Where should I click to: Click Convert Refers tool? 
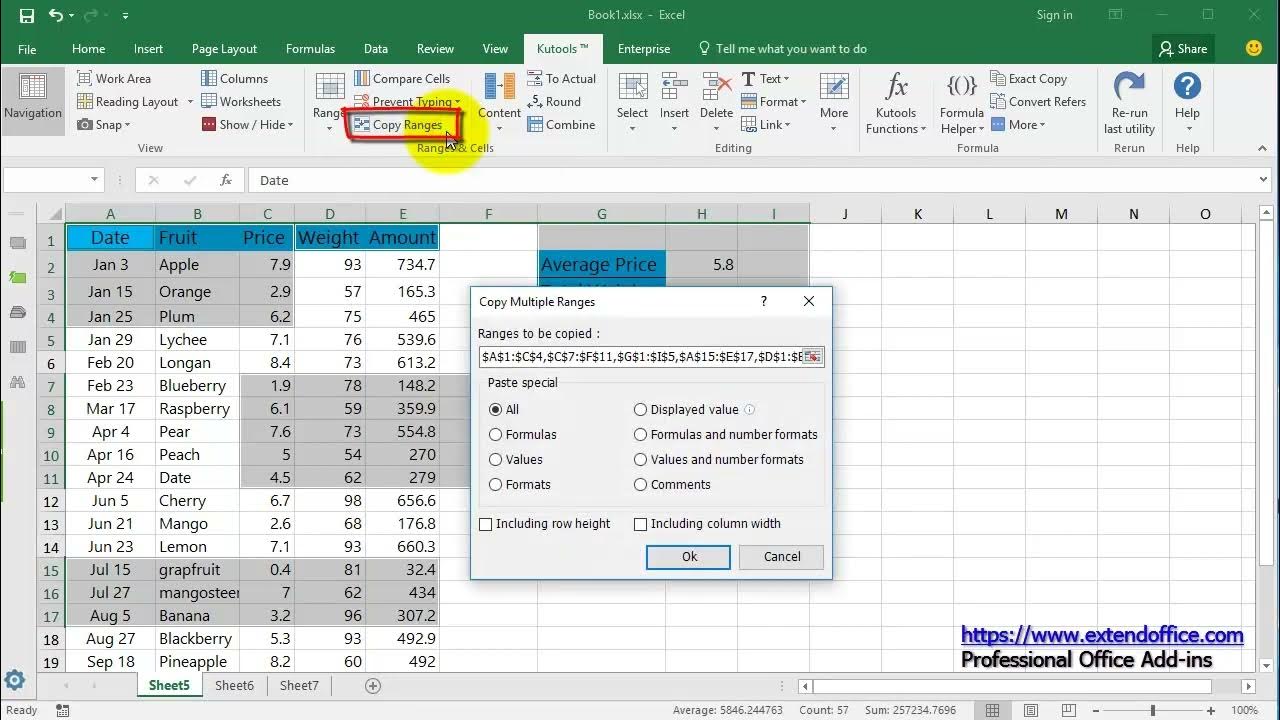pos(1038,101)
